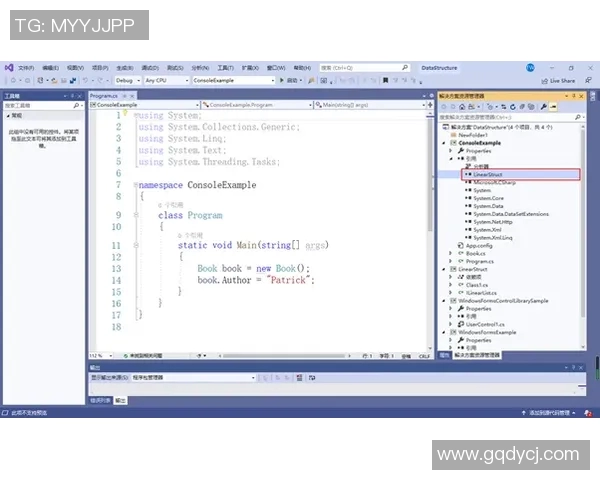This screenshot has width=600, height=480.
Task: Select the DataStructure solution node
Action: click(x=497, y=127)
